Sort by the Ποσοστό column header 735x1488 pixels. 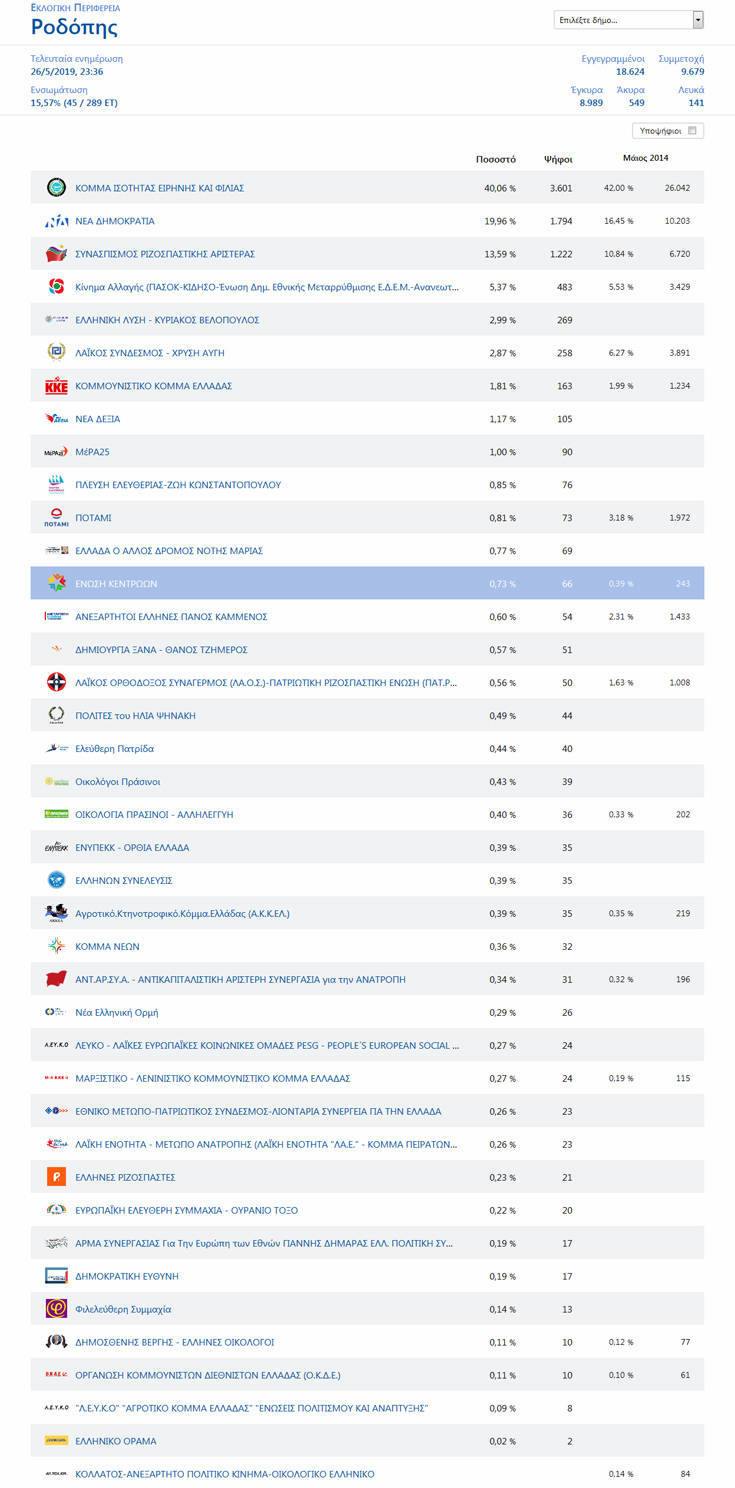(496, 159)
